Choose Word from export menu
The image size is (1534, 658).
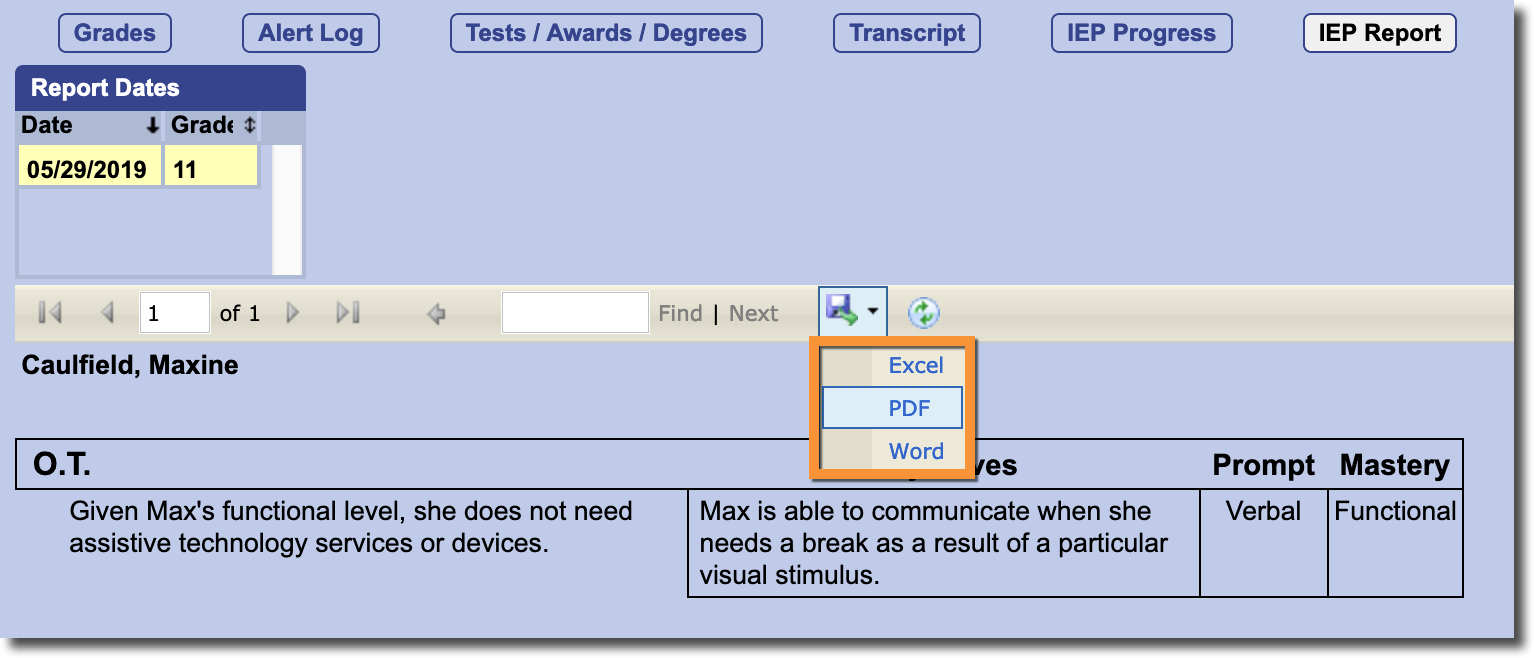pyautogui.click(x=916, y=451)
